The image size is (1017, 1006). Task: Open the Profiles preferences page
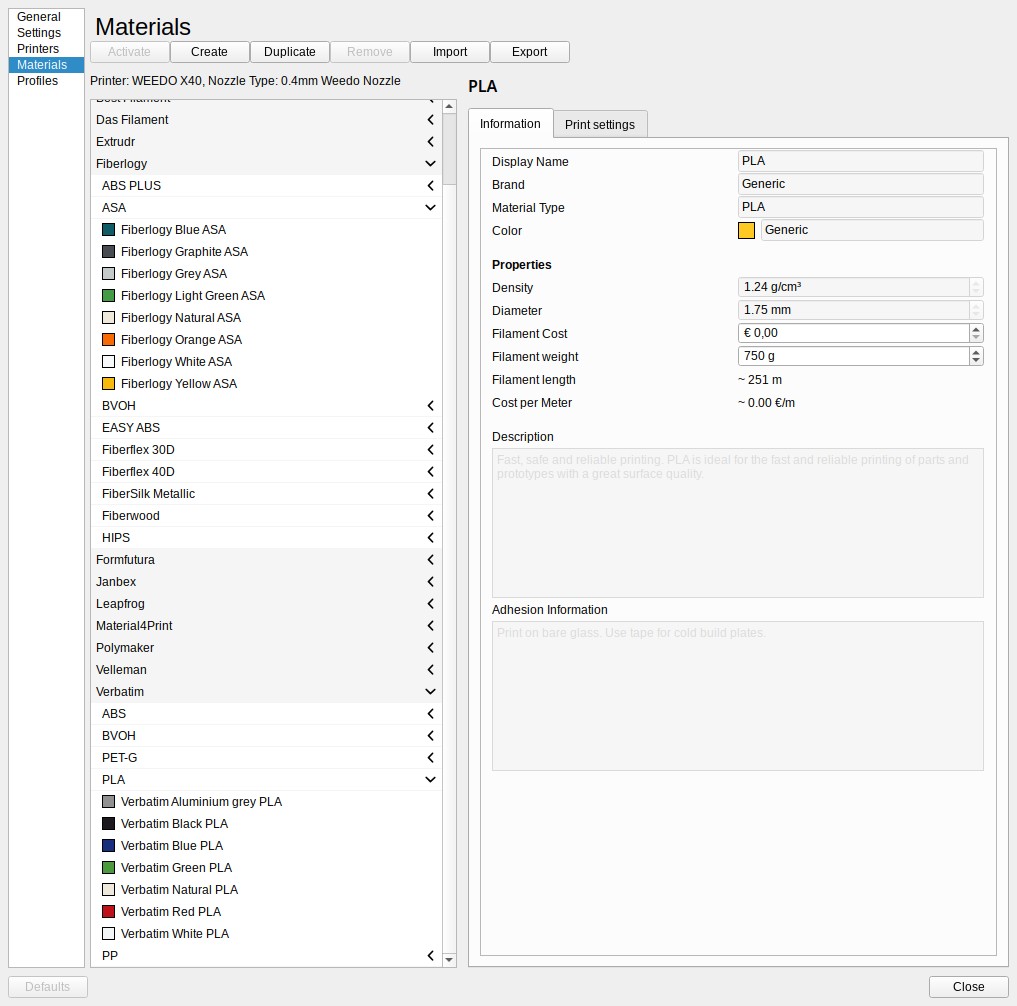pos(47,81)
